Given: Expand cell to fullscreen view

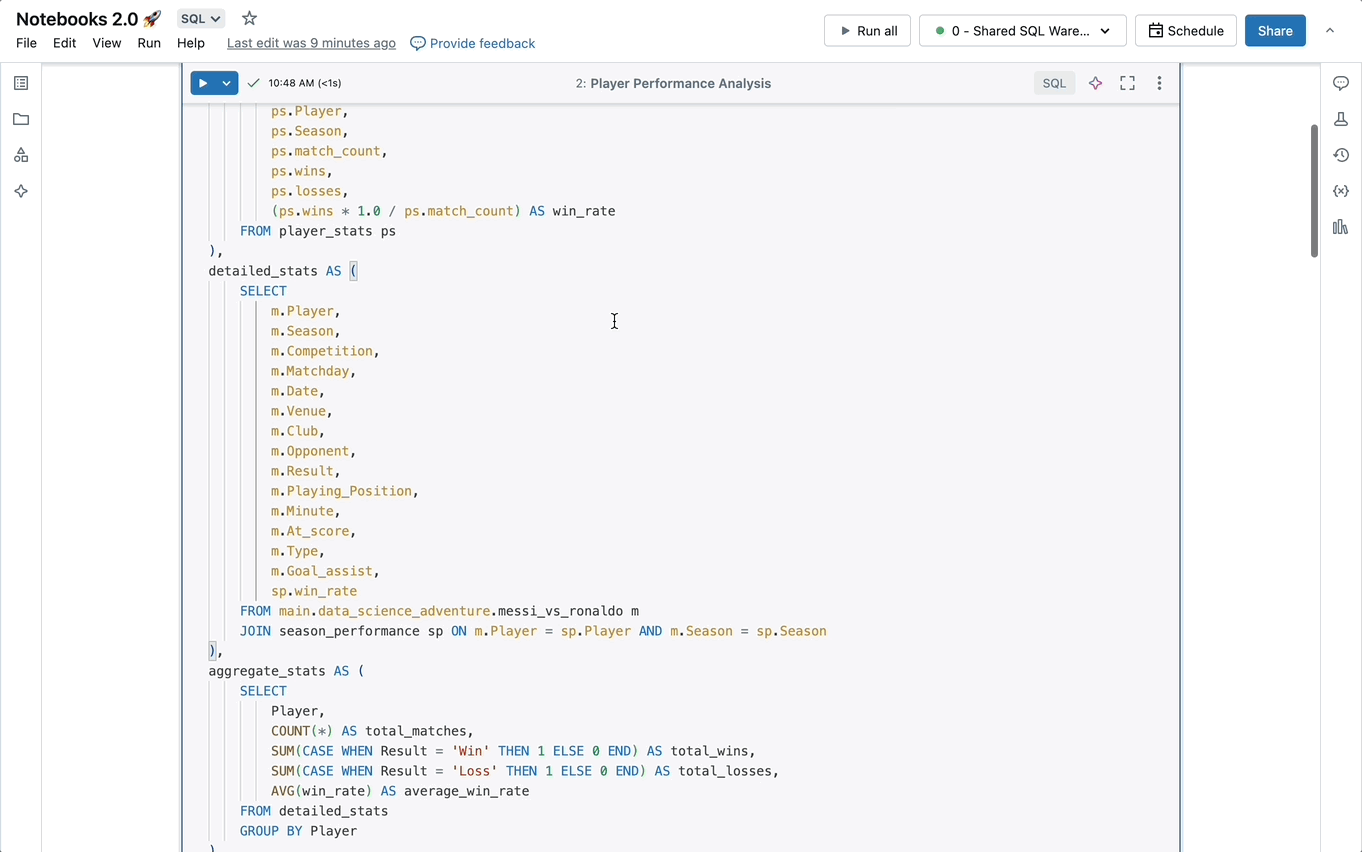Looking at the screenshot, I should (x=1127, y=83).
